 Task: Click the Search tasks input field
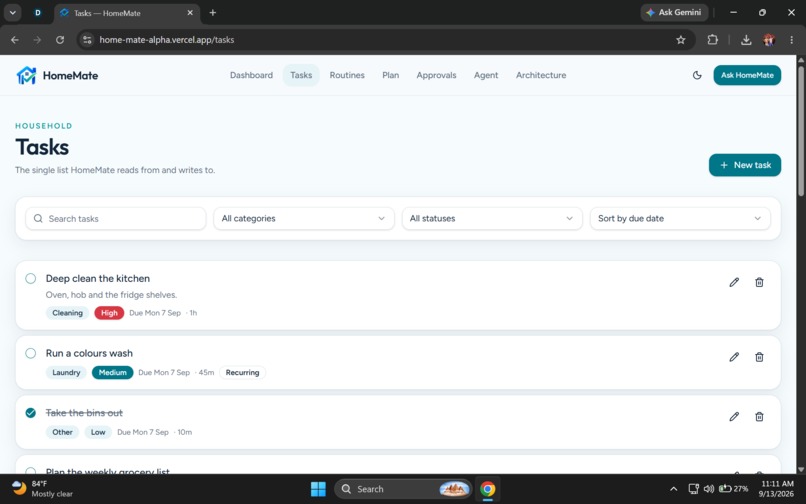[x=116, y=219]
